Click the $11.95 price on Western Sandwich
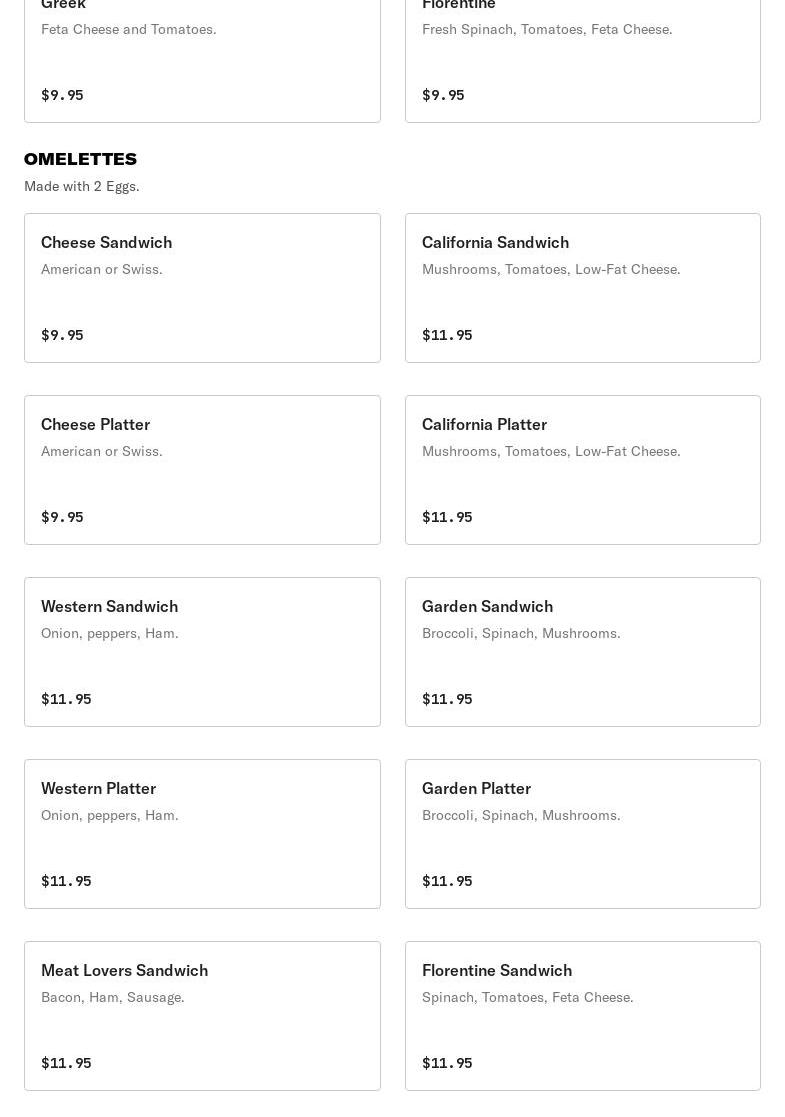The height and width of the screenshot is (1117, 785). tap(66, 699)
